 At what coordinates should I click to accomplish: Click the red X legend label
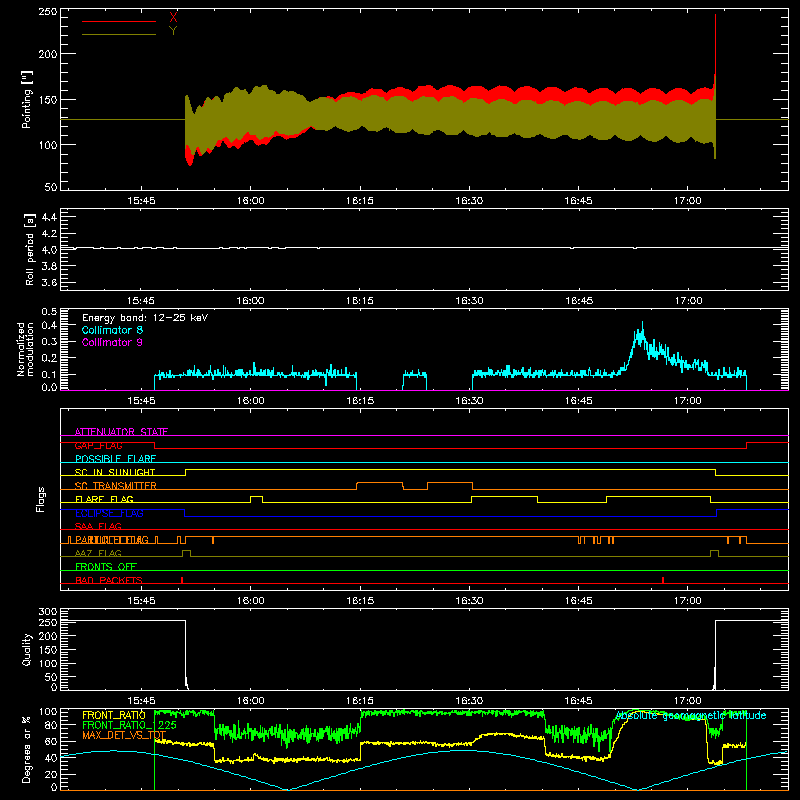(x=173, y=17)
